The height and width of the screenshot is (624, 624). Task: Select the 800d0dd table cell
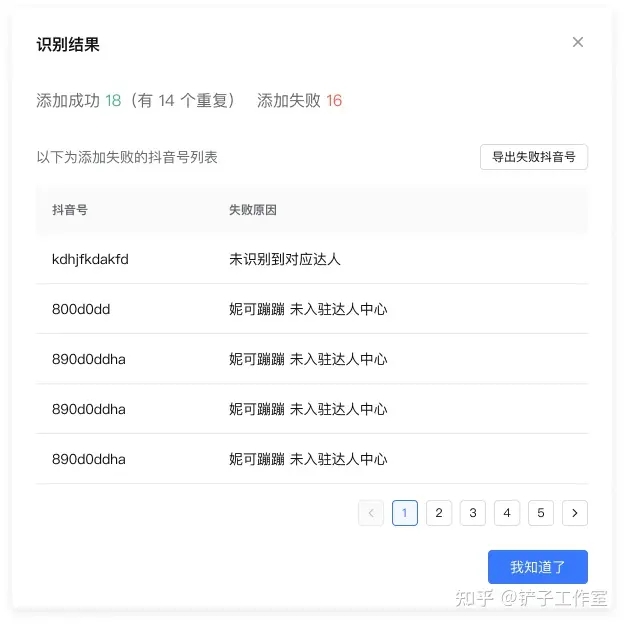point(81,309)
